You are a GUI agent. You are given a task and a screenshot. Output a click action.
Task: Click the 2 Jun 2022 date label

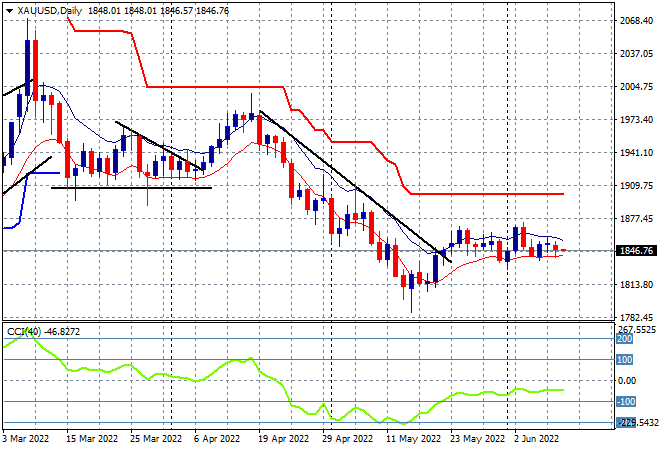click(537, 439)
